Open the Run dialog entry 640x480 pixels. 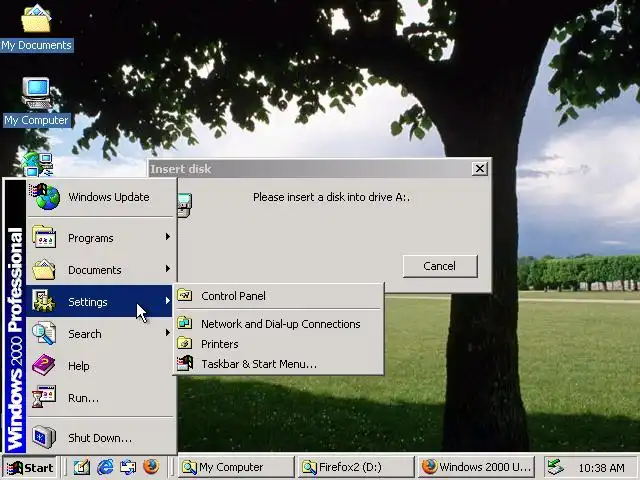tap(101, 398)
